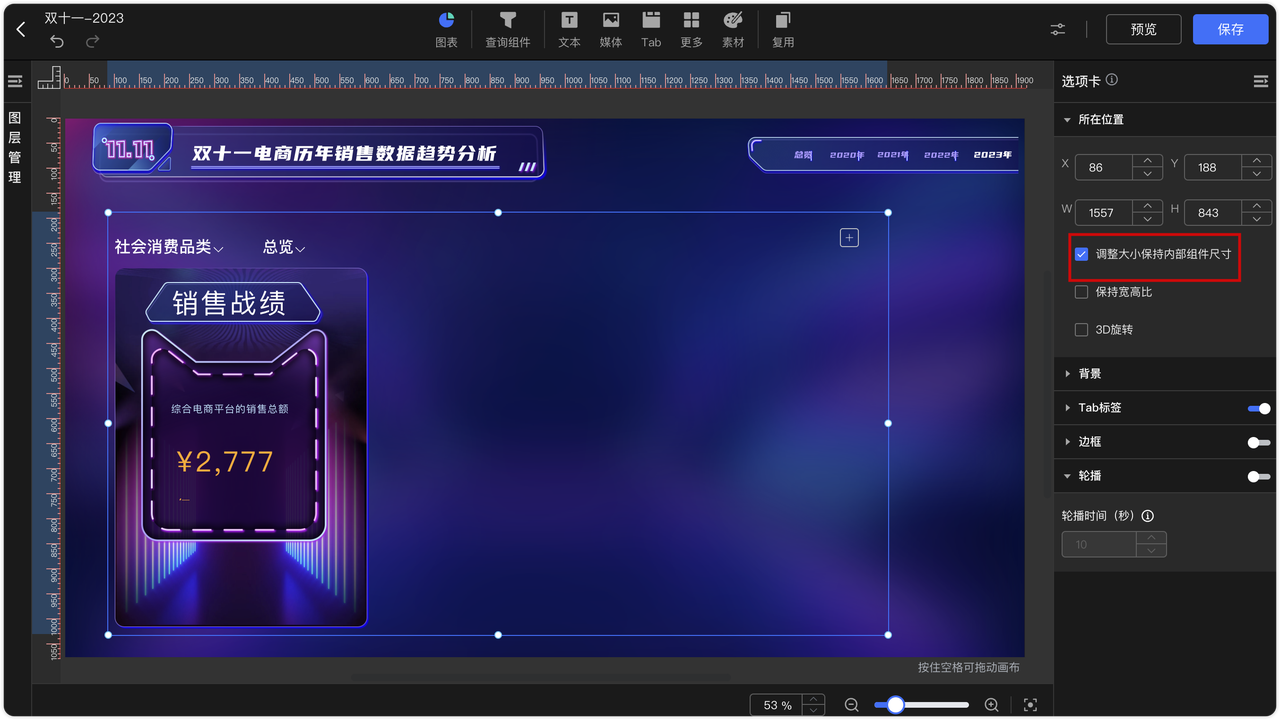Check the 3D旋转 option
Image resolution: width=1280 pixels, height=720 pixels.
tap(1081, 329)
